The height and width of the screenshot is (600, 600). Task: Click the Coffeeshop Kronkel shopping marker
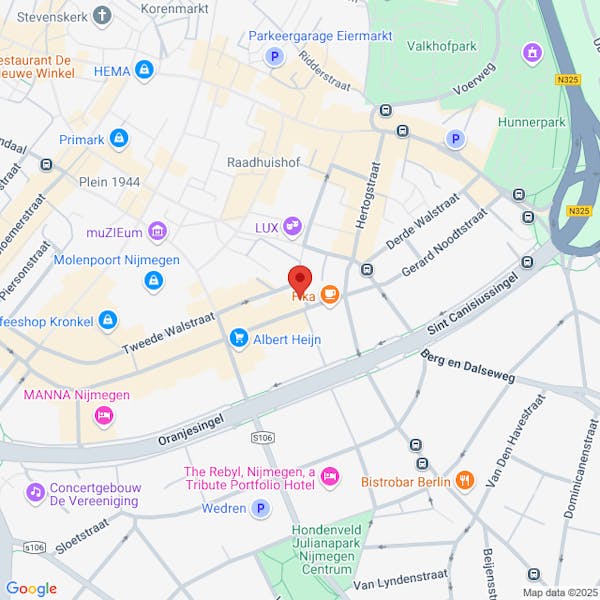[x=108, y=320]
